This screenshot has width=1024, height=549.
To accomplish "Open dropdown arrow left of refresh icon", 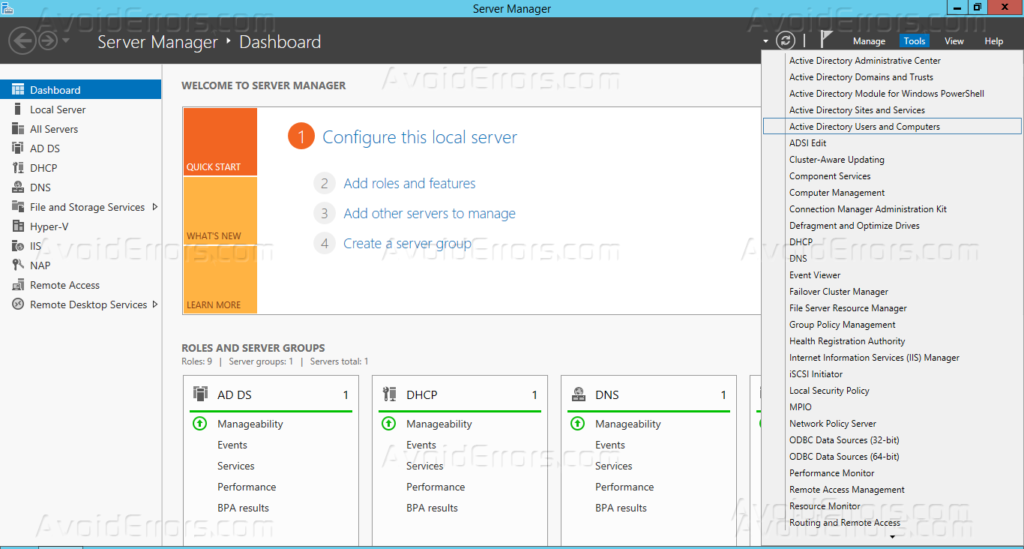I will click(x=765, y=41).
